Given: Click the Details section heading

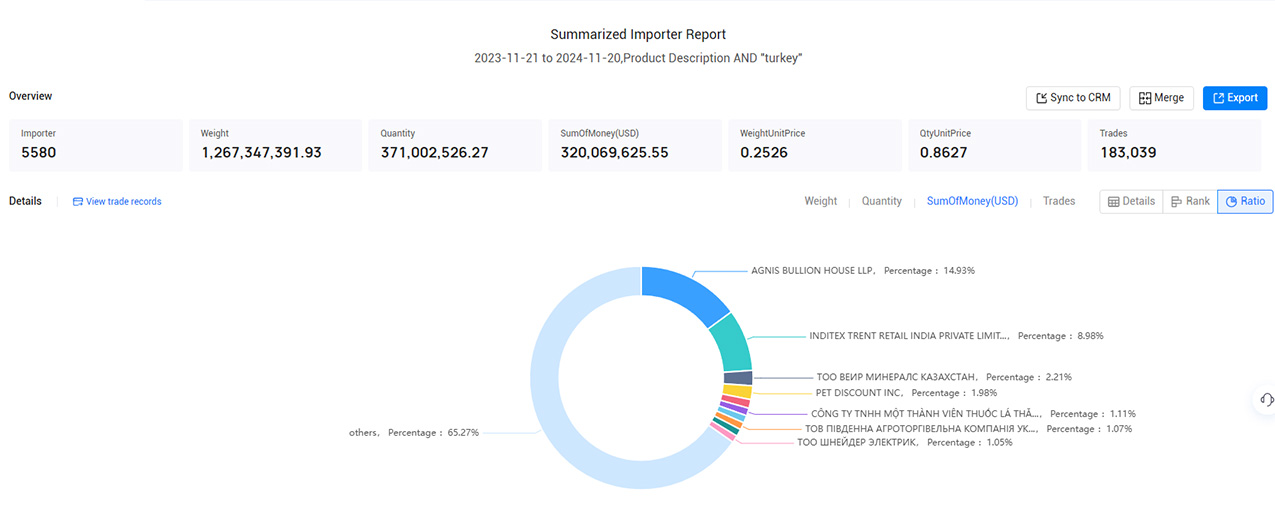Looking at the screenshot, I should [x=26, y=201].
